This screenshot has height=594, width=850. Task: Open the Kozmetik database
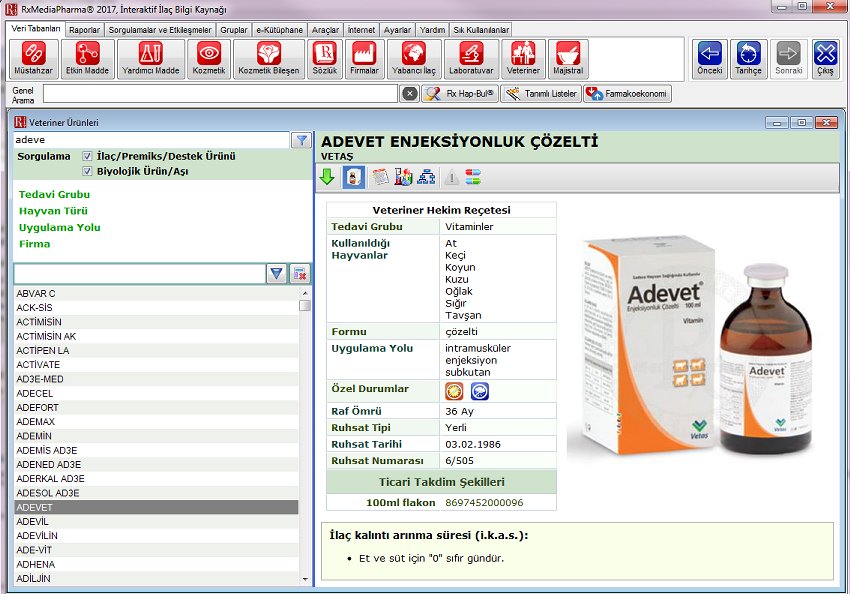[x=209, y=59]
